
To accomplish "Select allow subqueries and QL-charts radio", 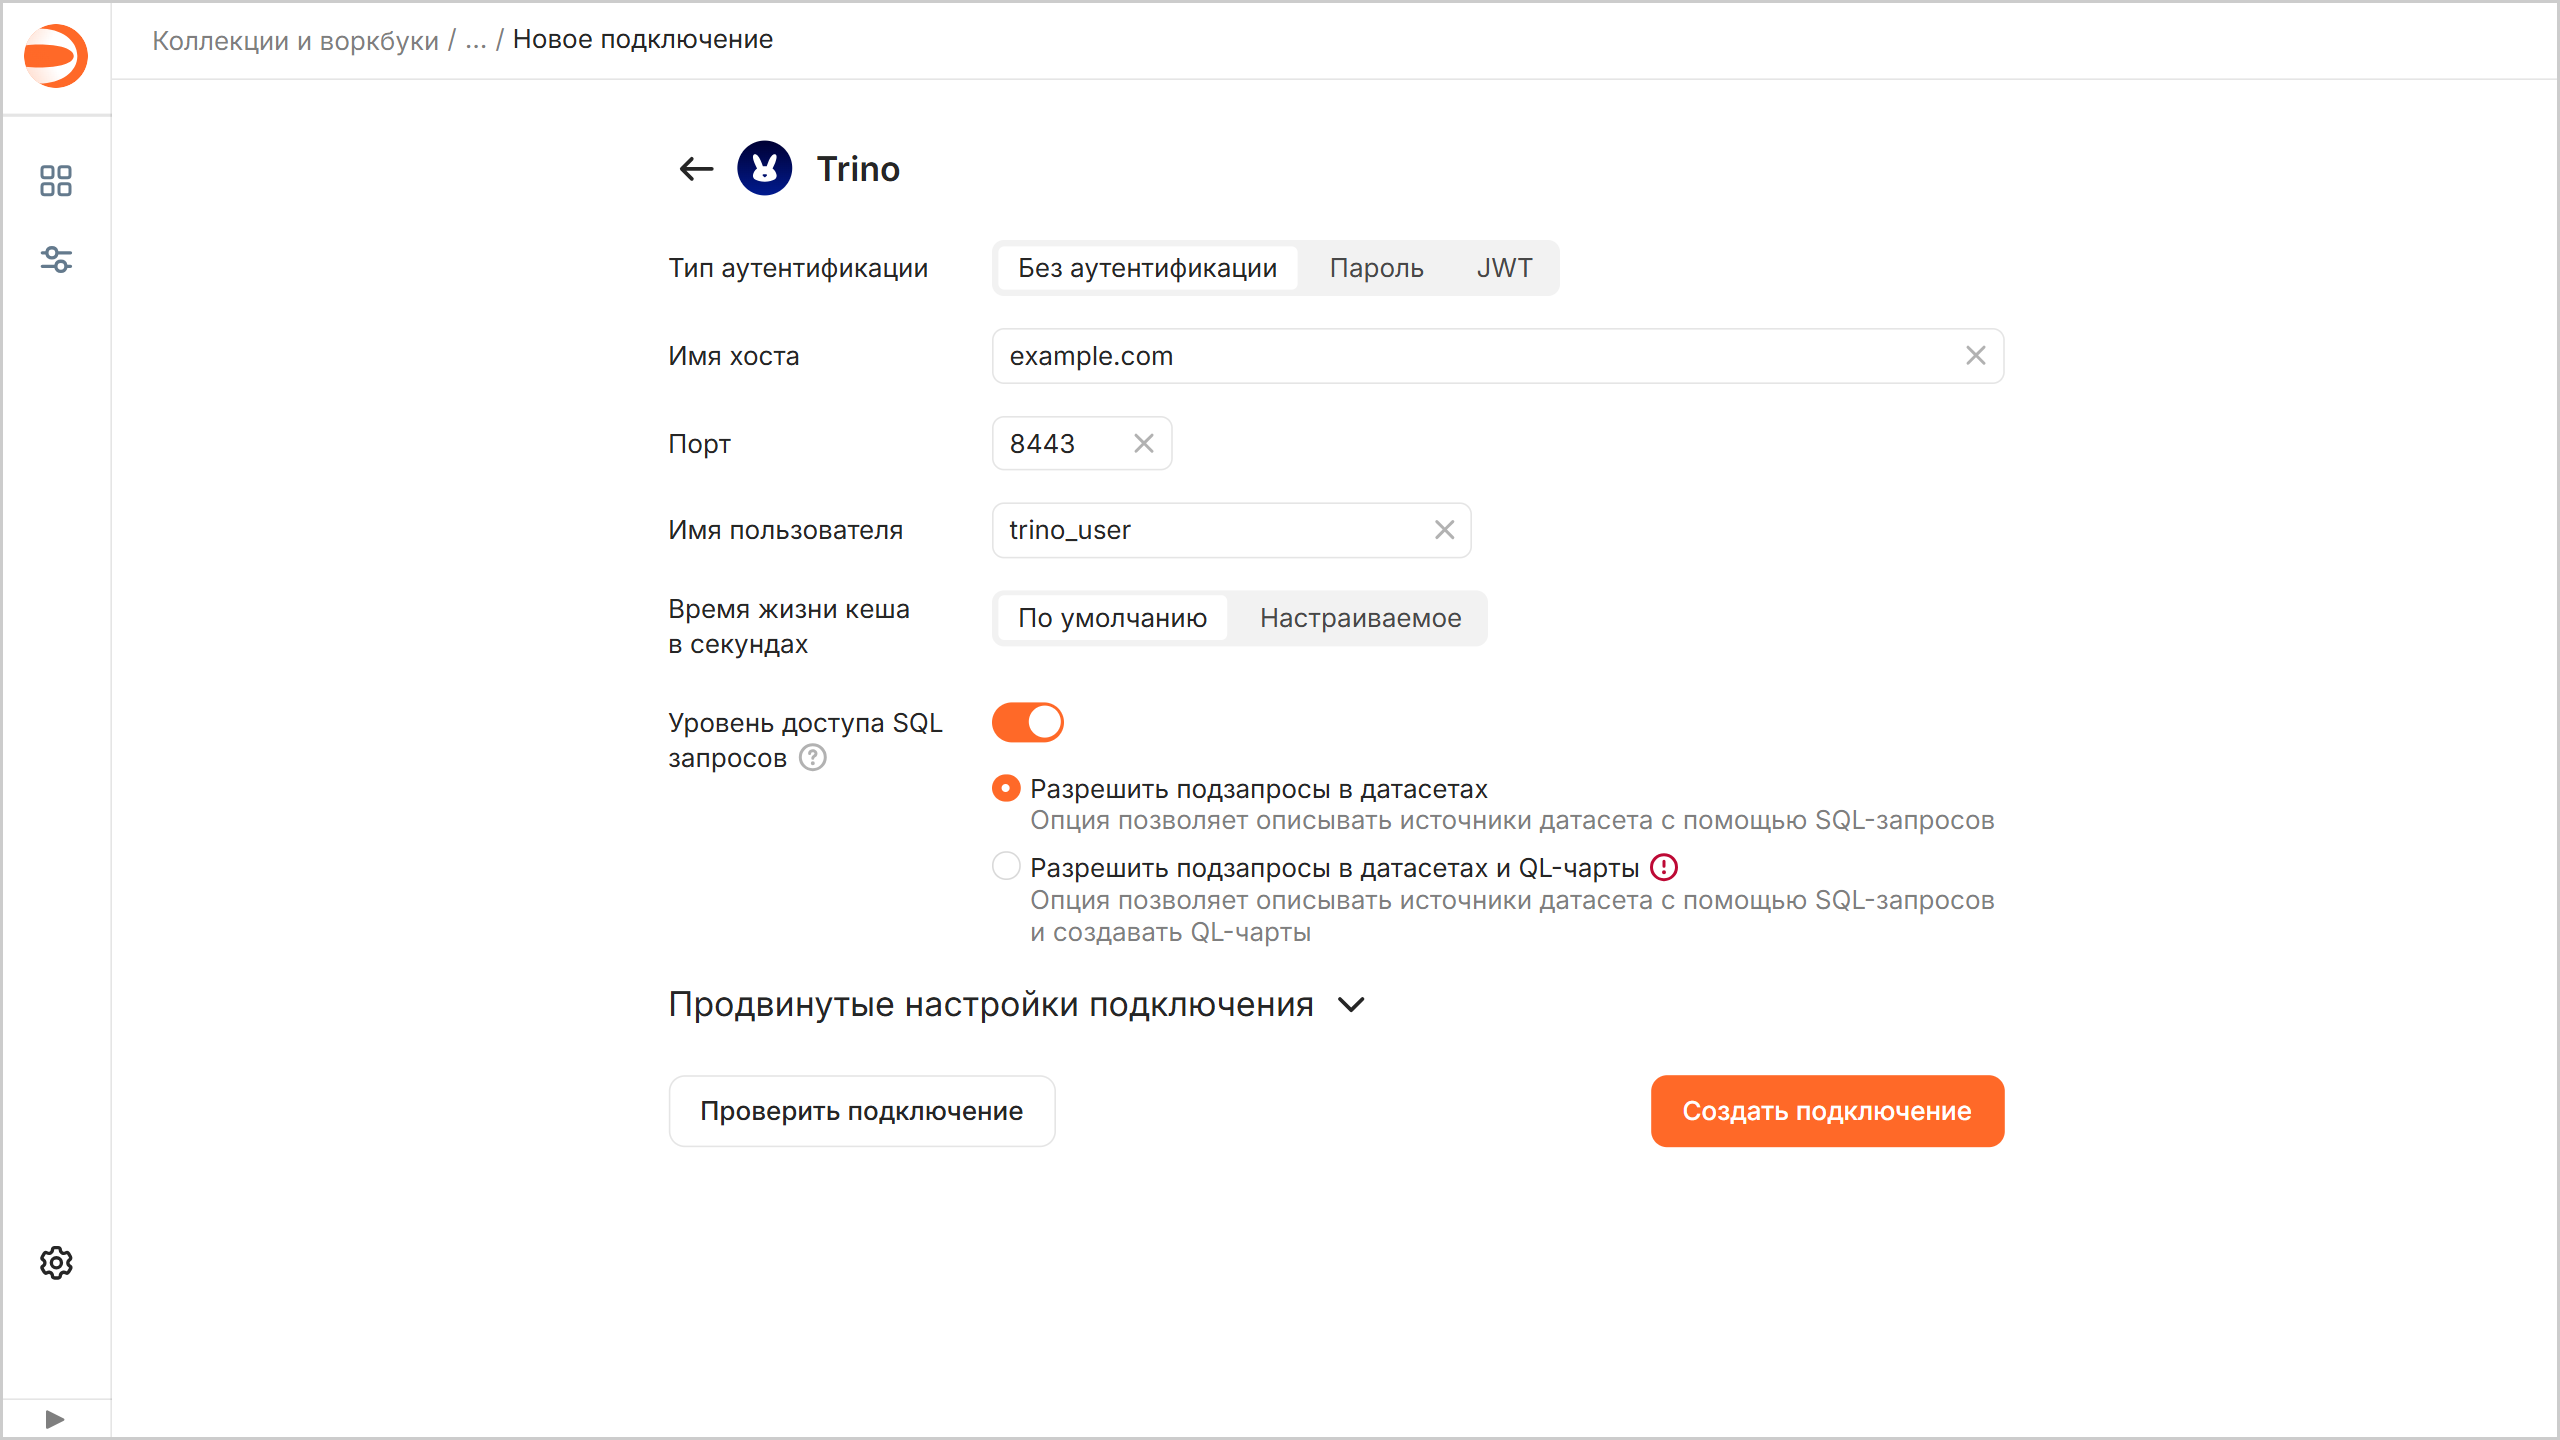I will tap(1006, 867).
